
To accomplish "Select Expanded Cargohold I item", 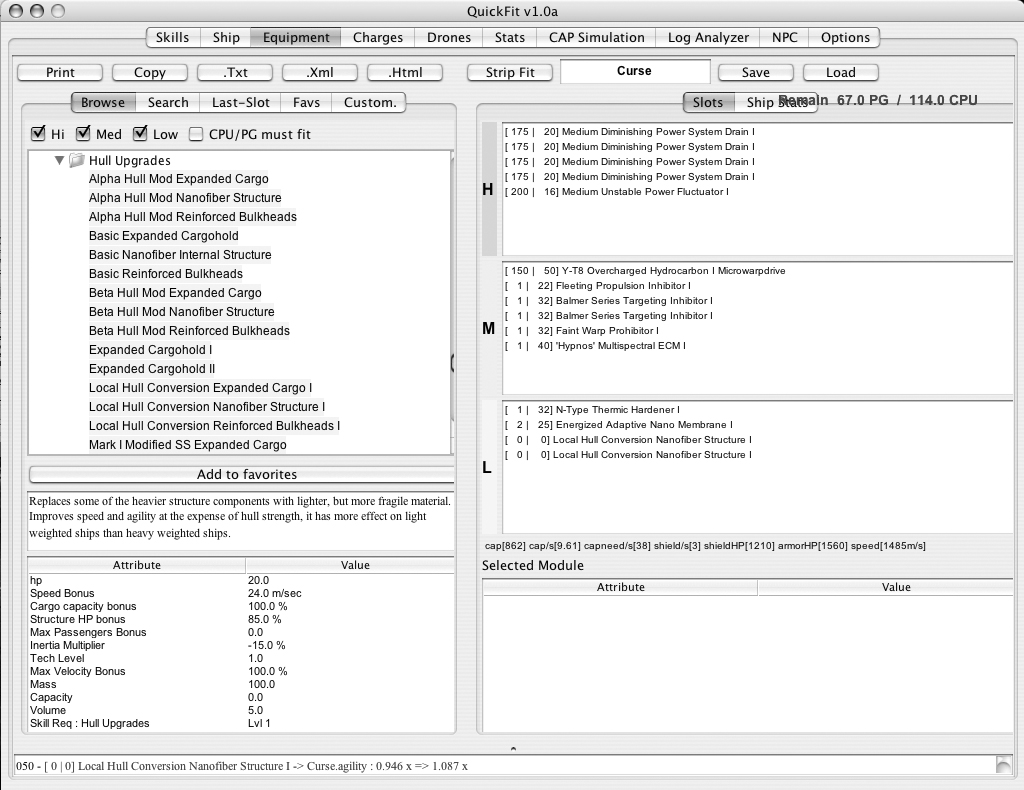I will coord(150,350).
